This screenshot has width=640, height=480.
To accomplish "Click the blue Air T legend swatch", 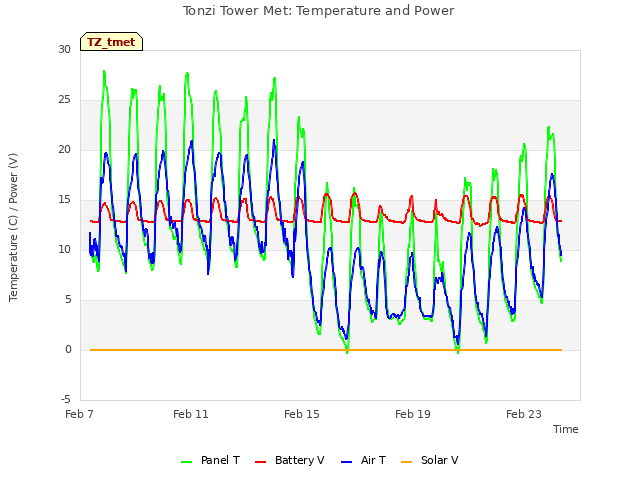I will [x=346, y=462].
